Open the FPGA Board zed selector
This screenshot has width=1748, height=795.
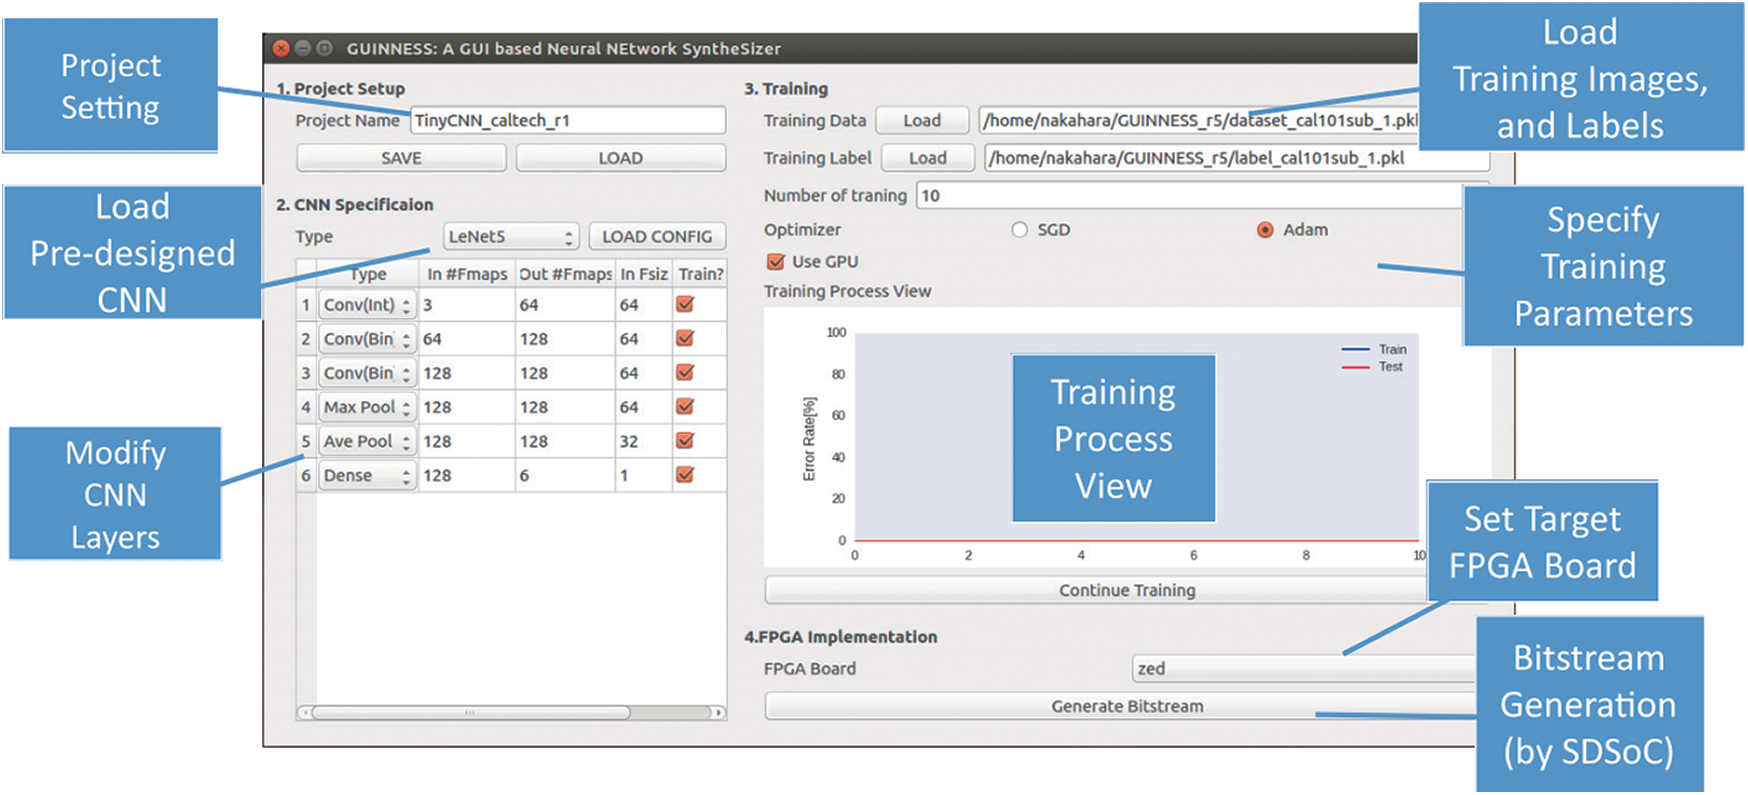pos(1300,669)
